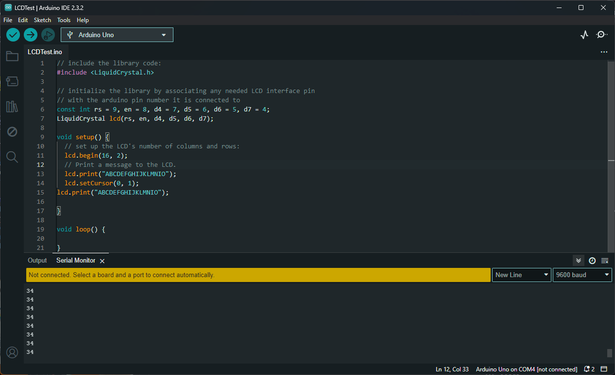Click the void loop() line

81,229
